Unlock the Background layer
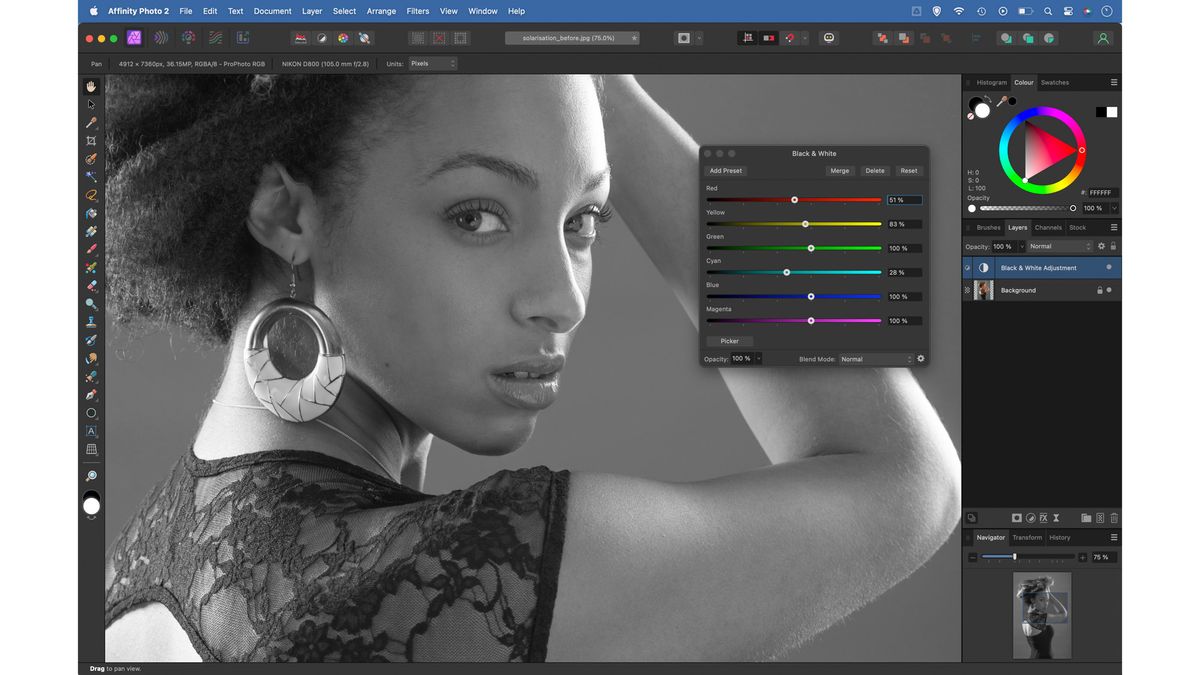The image size is (1200, 675). pos(1100,290)
